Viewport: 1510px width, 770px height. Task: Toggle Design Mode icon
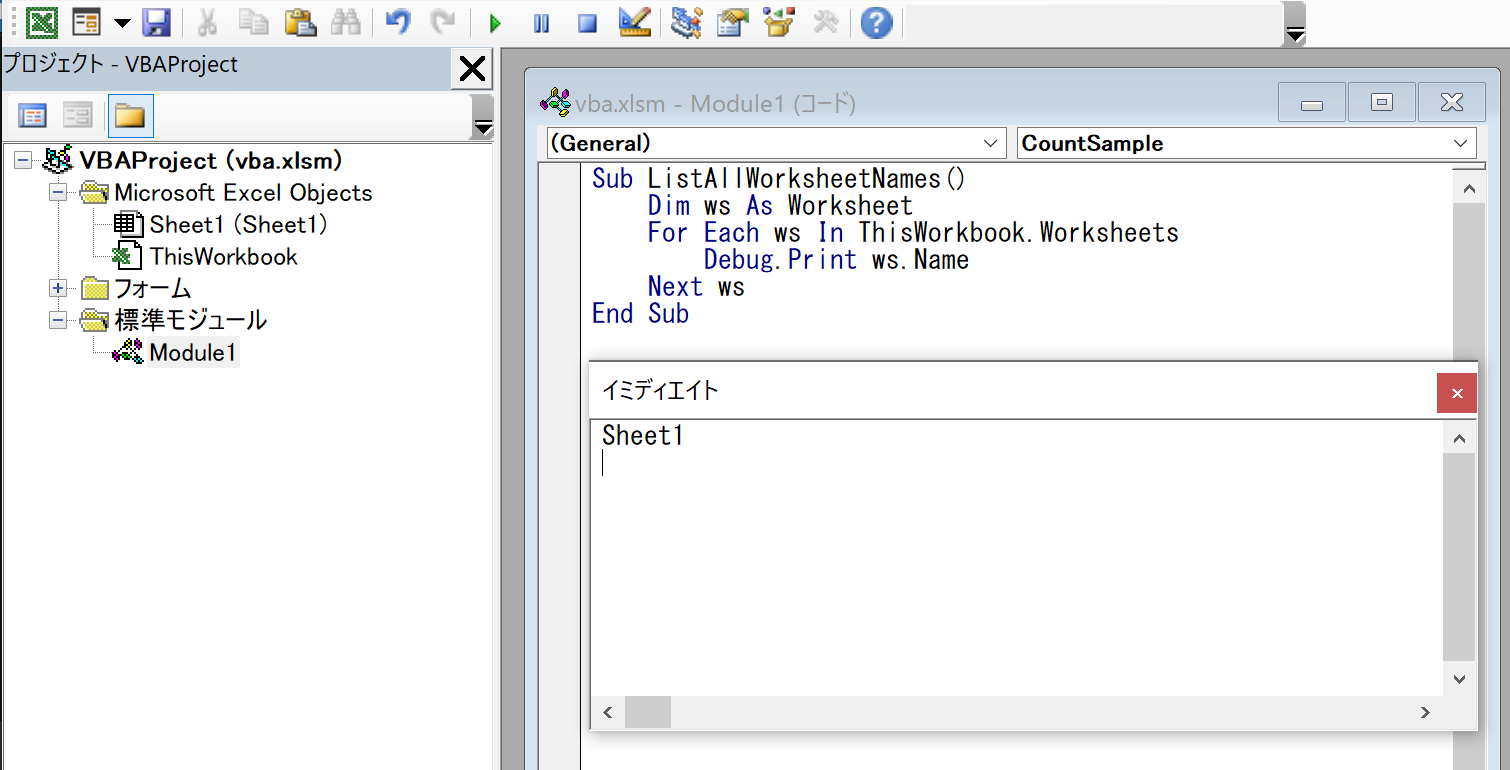pyautogui.click(x=634, y=22)
